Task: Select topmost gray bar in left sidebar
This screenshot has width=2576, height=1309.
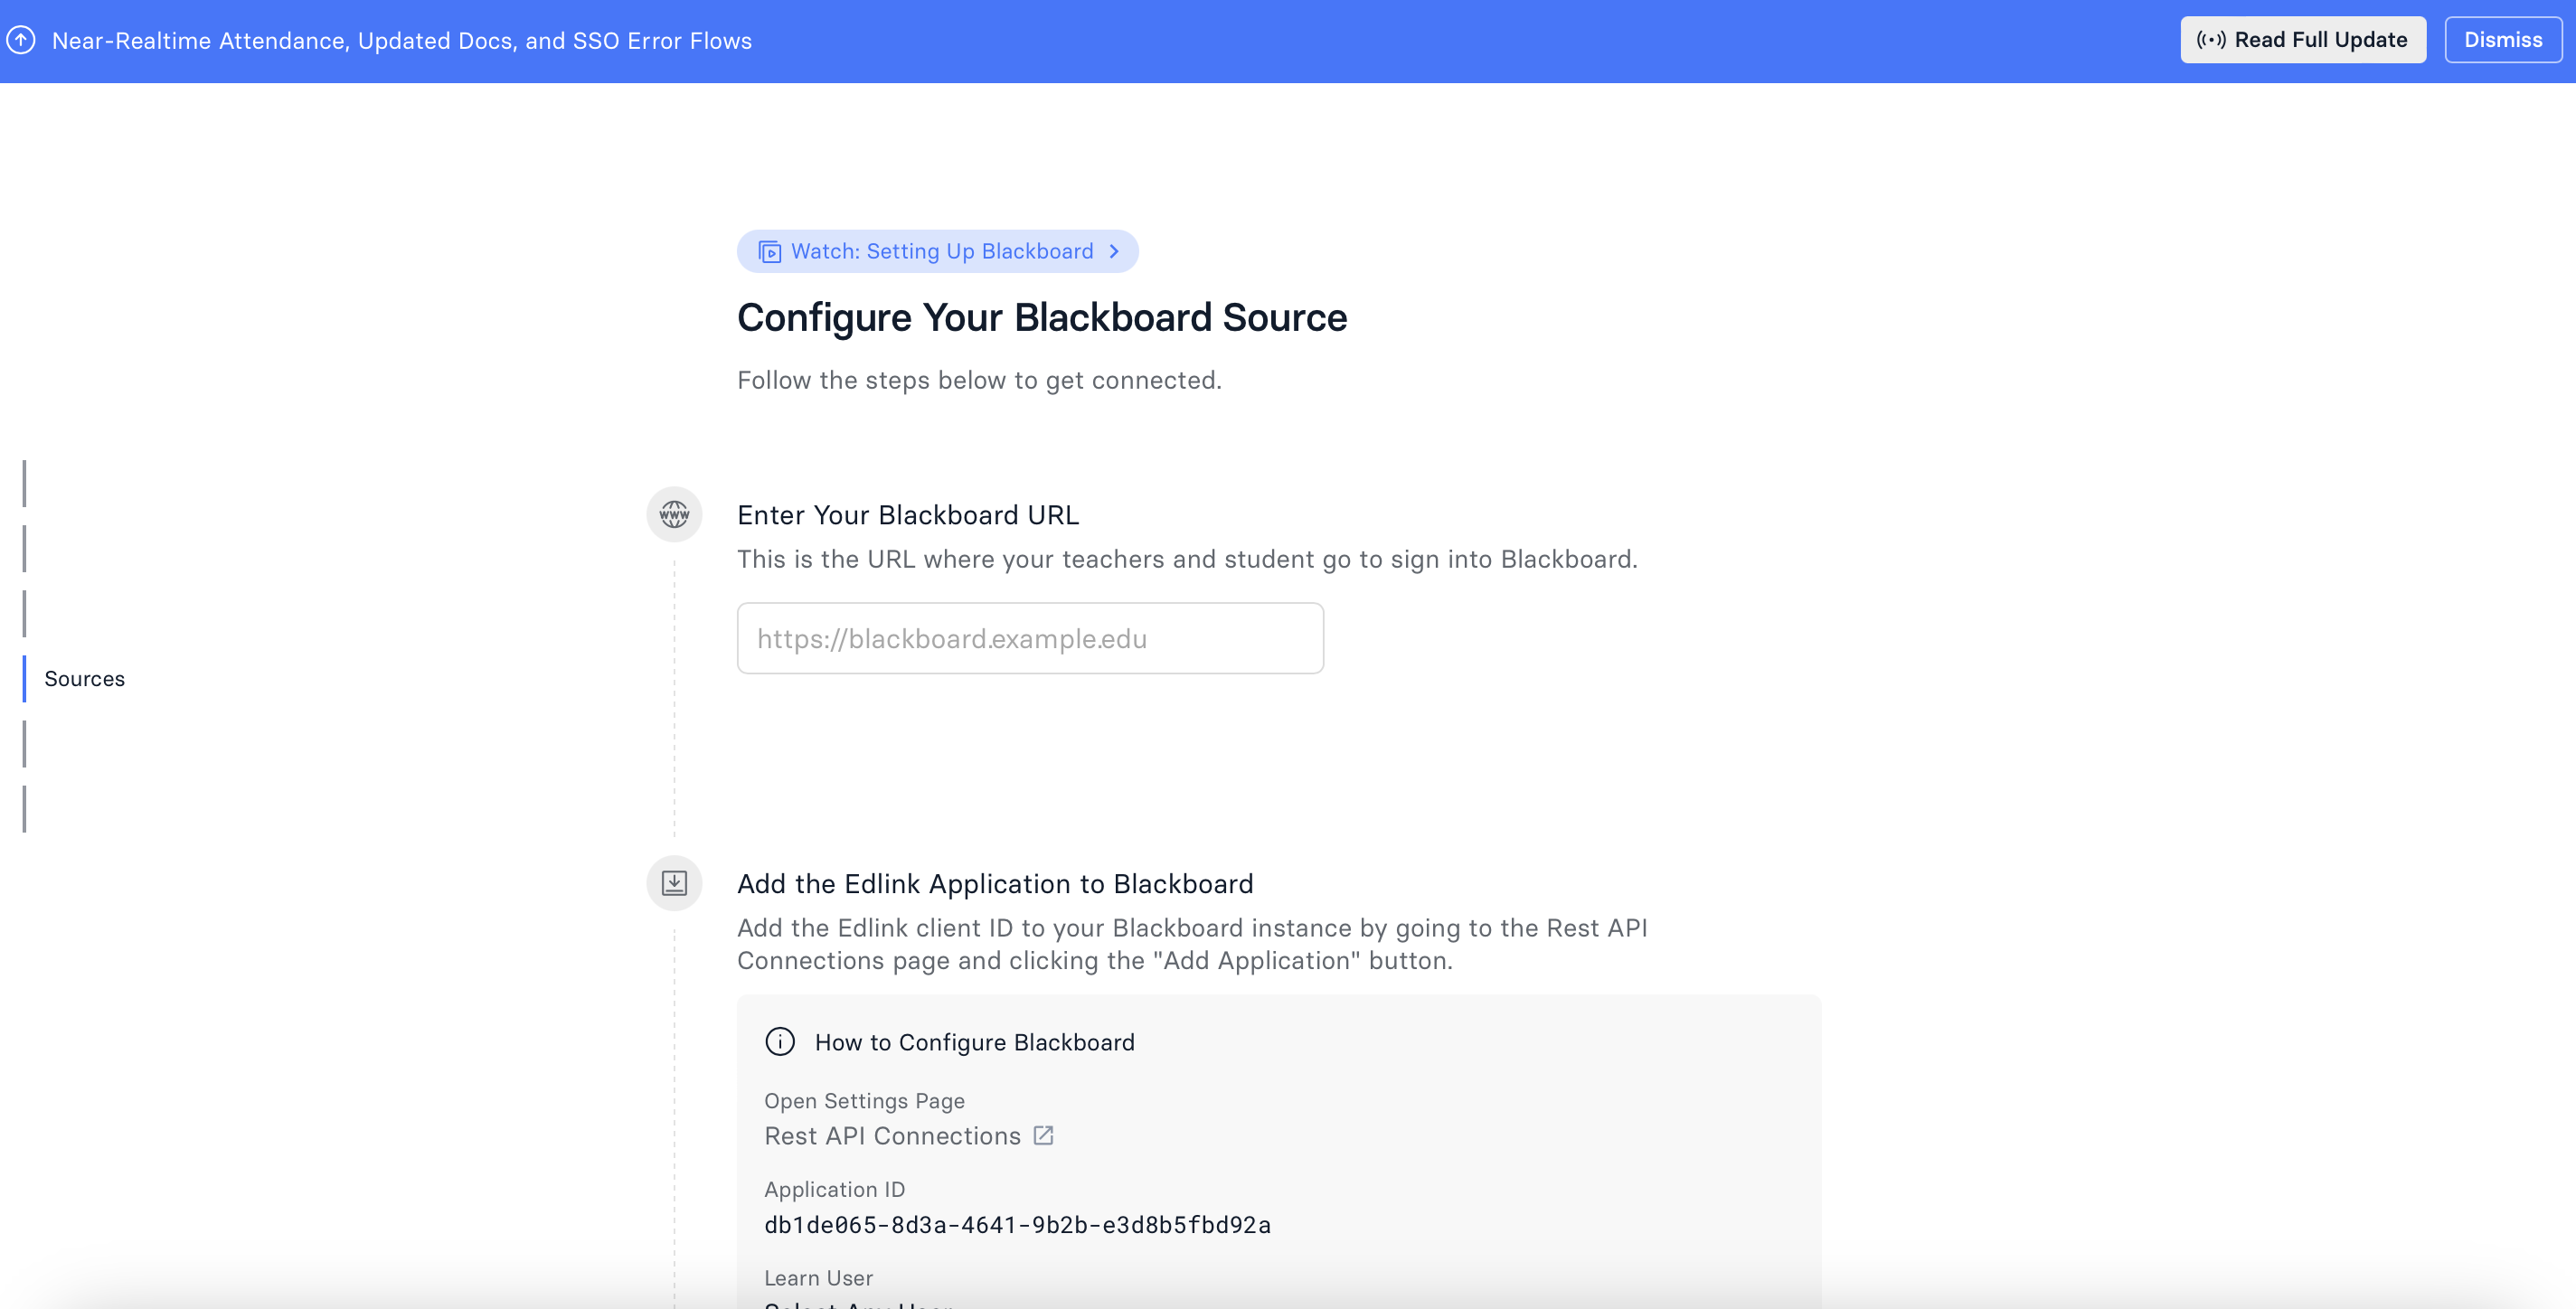Action: [25, 484]
